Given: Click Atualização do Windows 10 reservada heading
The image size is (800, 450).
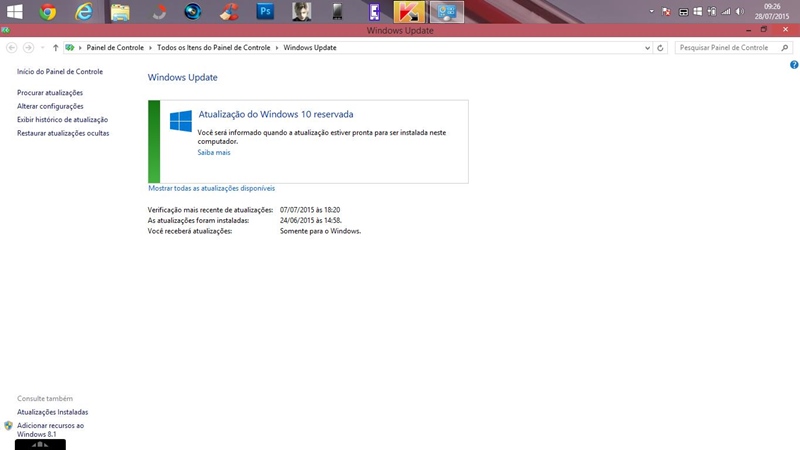Looking at the screenshot, I should pos(276,114).
